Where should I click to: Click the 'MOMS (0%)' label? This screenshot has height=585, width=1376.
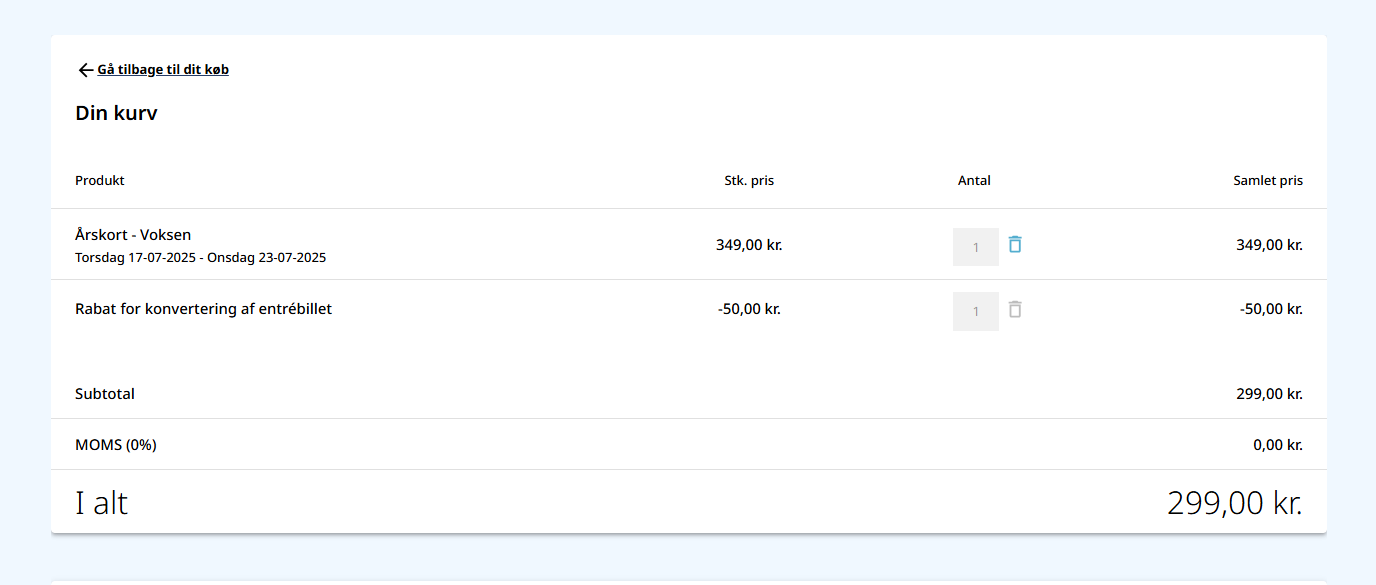point(116,445)
